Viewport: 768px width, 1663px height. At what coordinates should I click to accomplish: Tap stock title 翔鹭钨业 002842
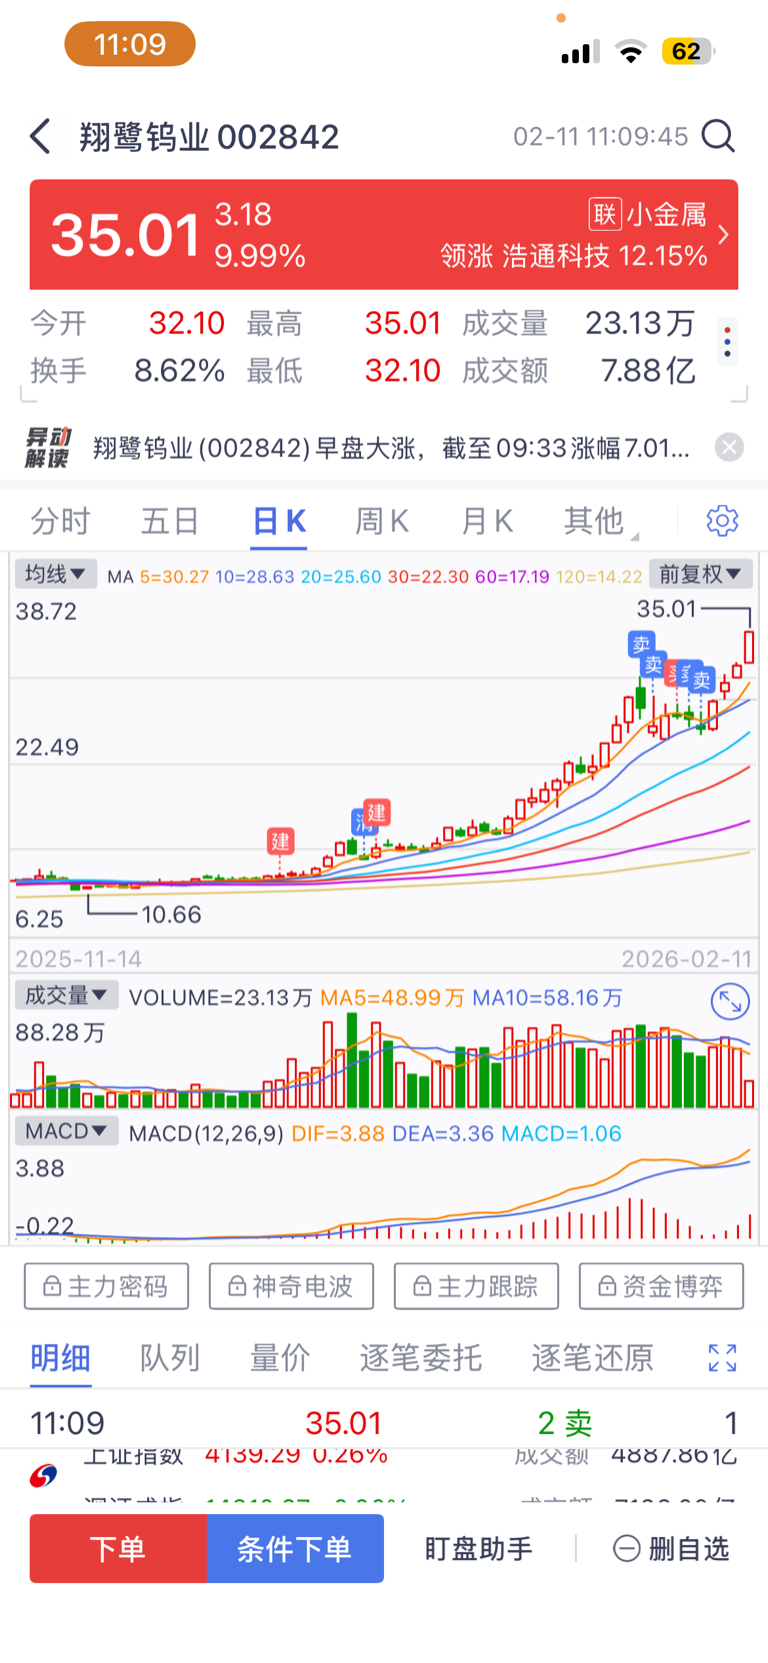point(209,136)
